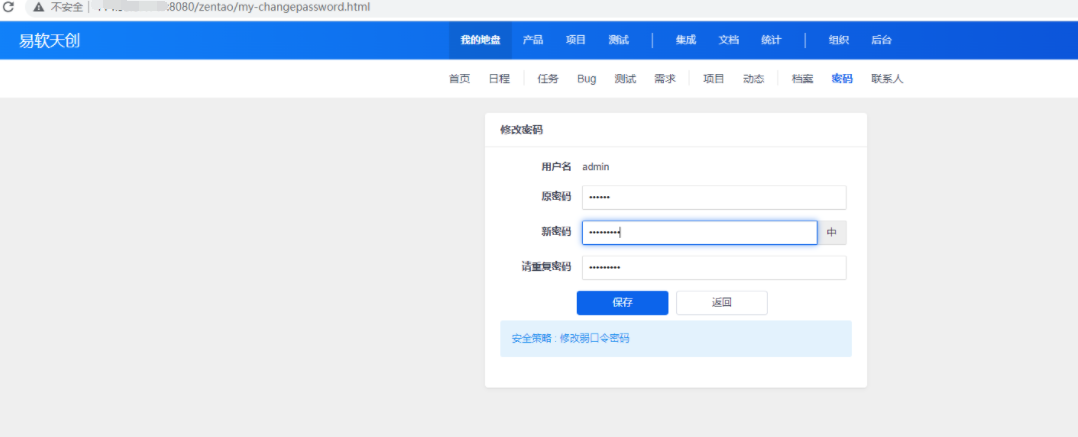Click the 易软天创 logo
1078x437 pixels.
49,40
